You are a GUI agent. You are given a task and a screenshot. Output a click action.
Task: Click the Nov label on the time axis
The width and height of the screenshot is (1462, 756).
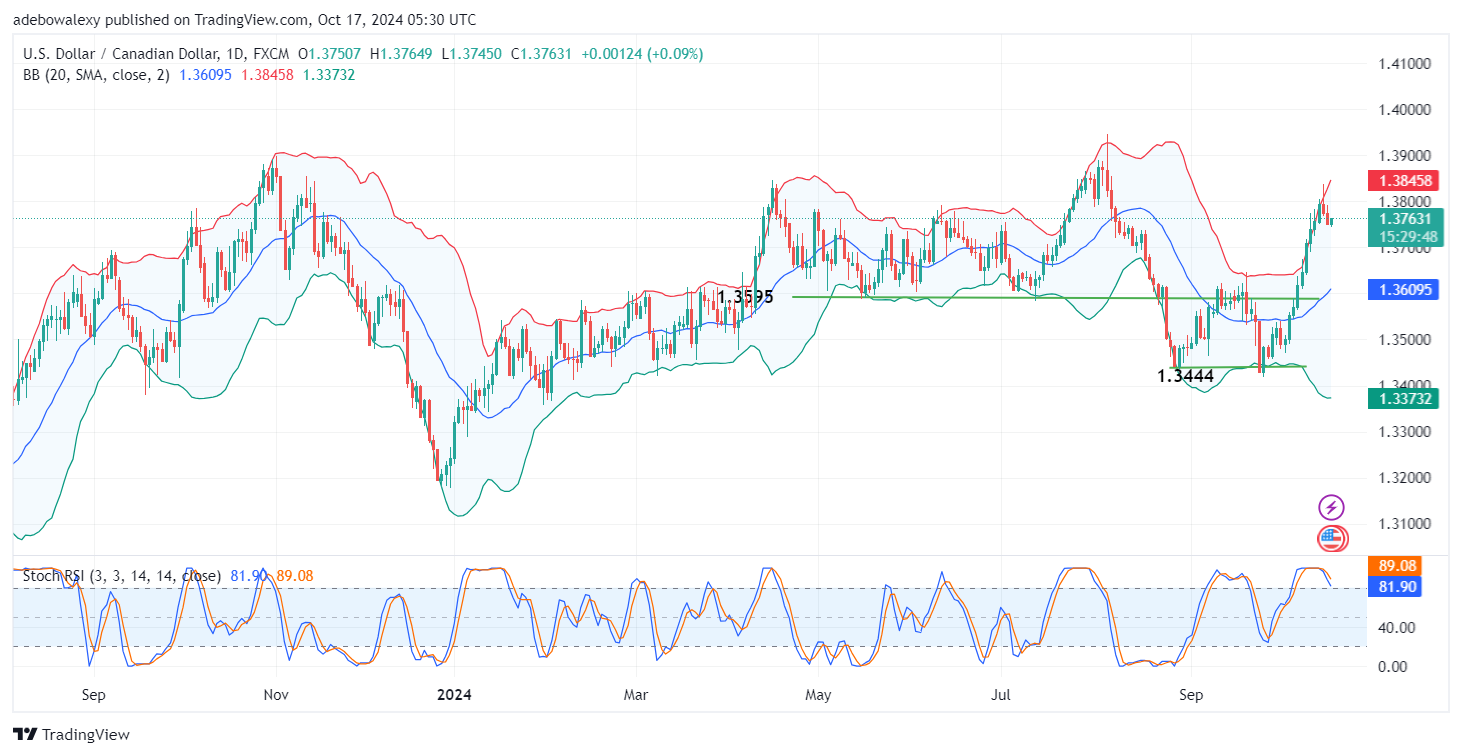click(x=277, y=693)
